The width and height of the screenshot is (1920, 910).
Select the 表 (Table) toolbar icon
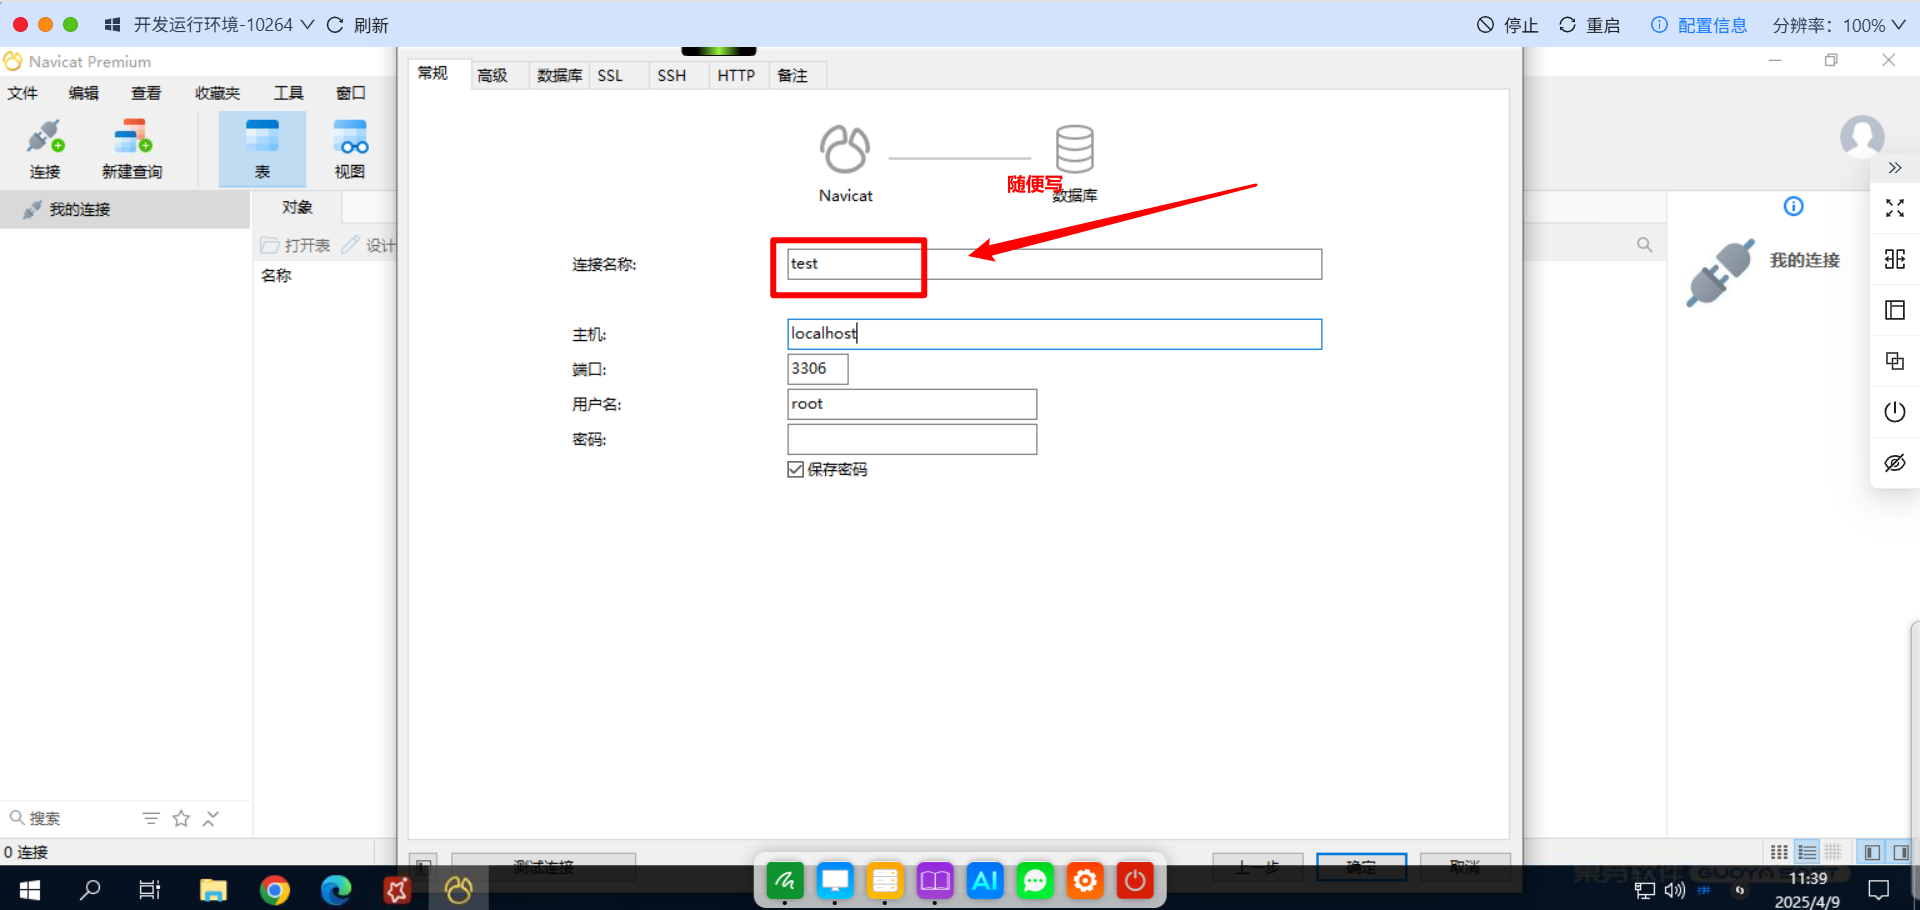(x=262, y=149)
